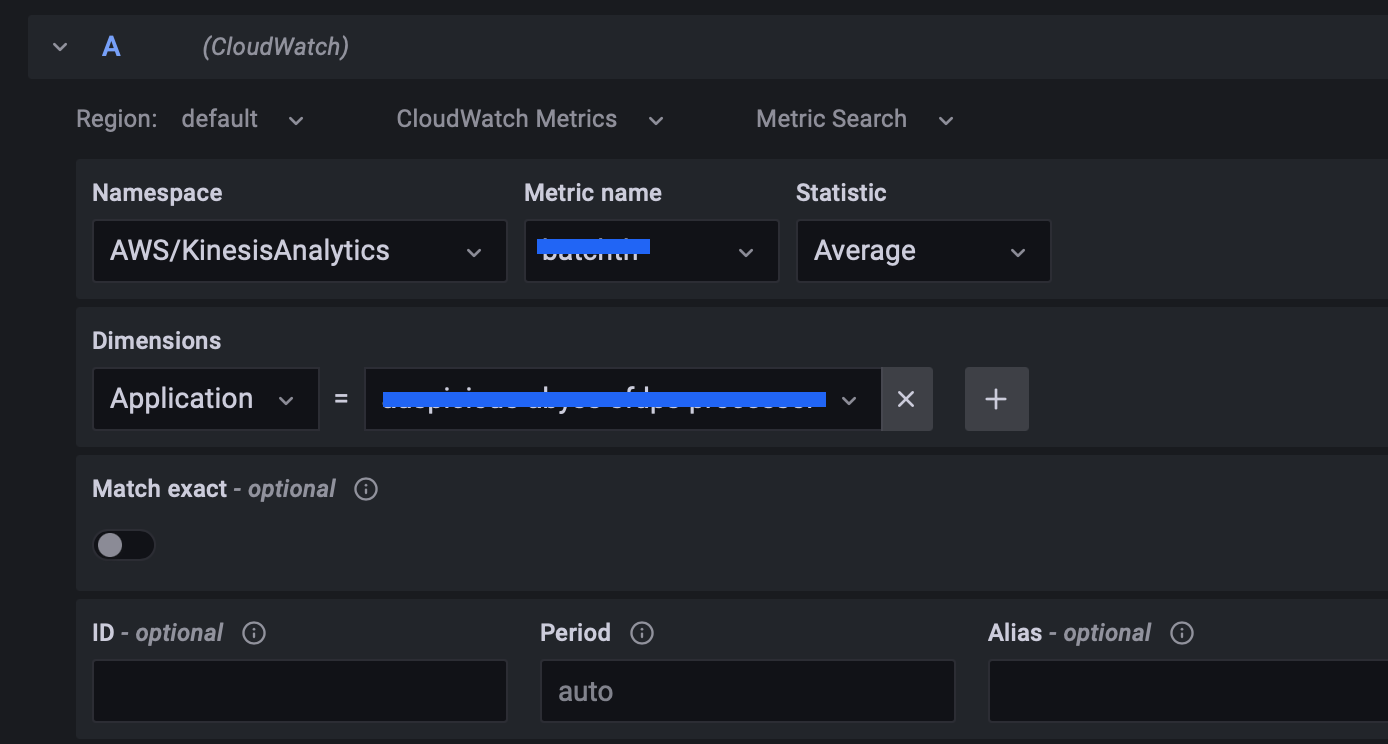Click the Period field showing auto
Viewport: 1388px width, 744px height.
pos(747,690)
